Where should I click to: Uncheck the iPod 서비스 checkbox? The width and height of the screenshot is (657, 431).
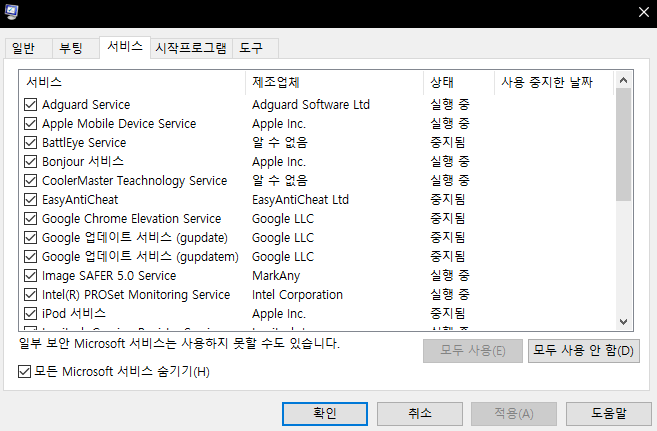(30, 314)
